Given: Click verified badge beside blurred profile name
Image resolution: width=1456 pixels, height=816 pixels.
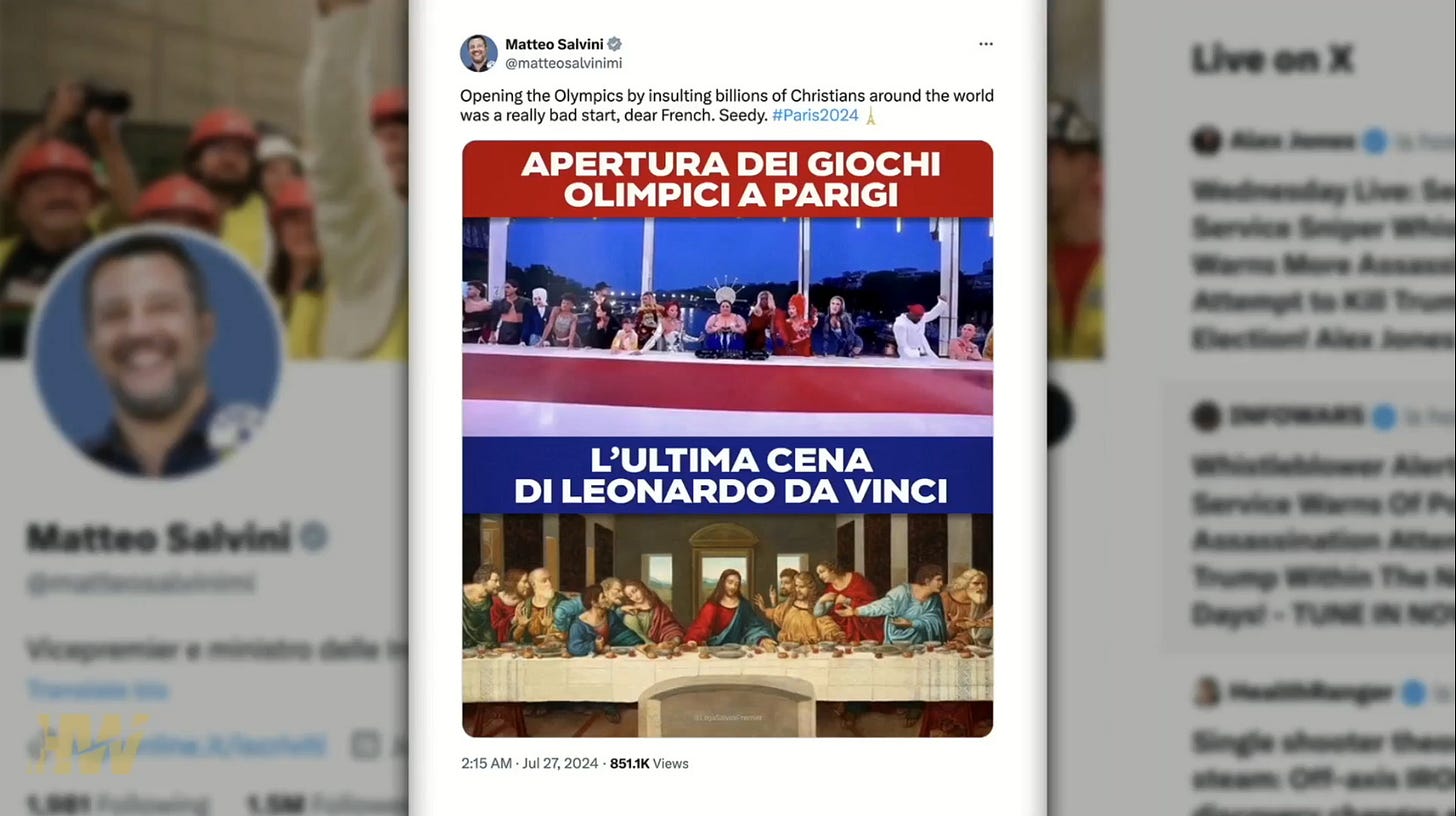Looking at the screenshot, I should 314,538.
